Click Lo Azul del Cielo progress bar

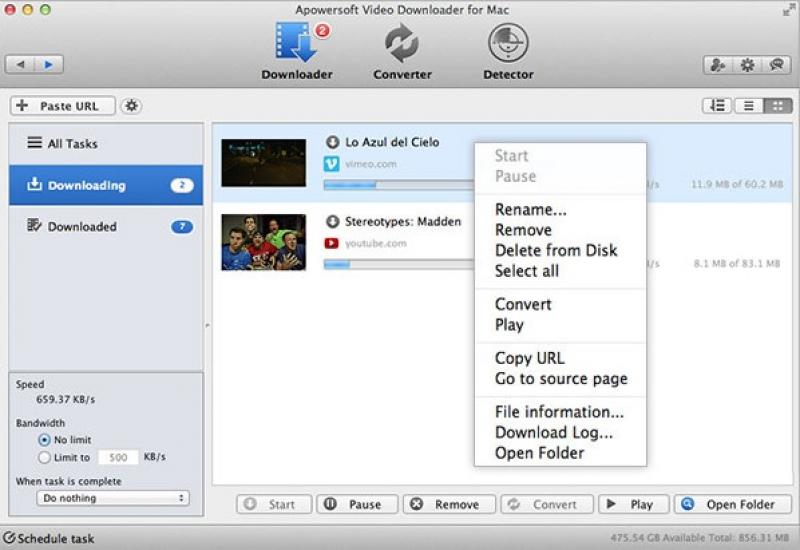[399, 185]
